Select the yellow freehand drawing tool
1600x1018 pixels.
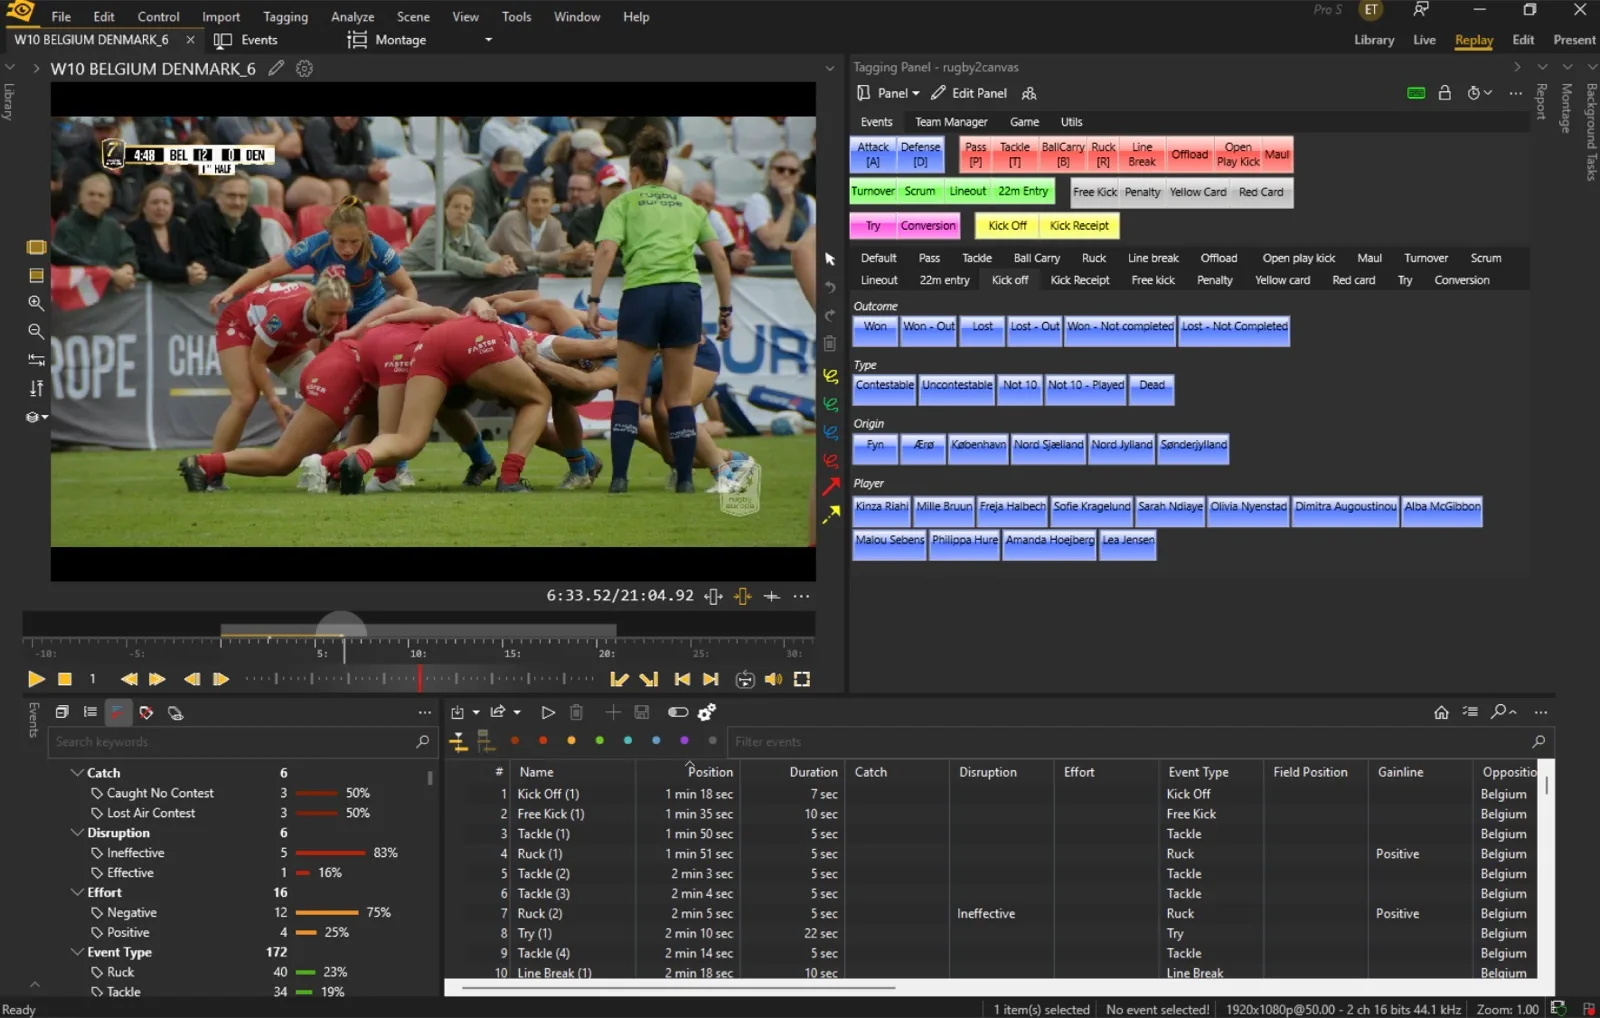pos(831,376)
